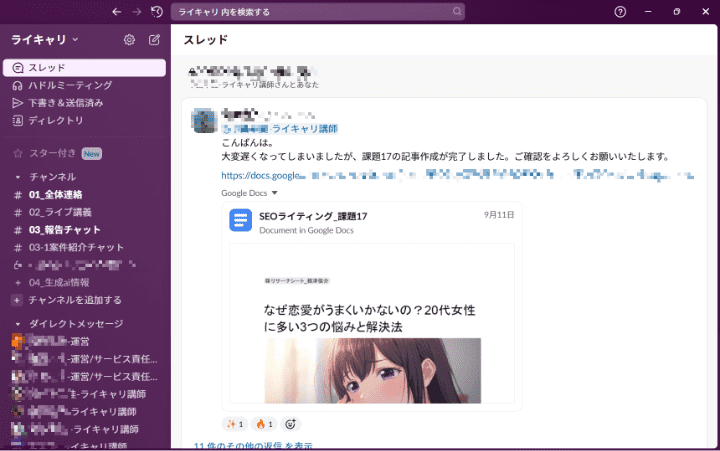Image resolution: width=720 pixels, height=451 pixels.
Task: Click the Google Docs document icon
Action: pos(241,220)
